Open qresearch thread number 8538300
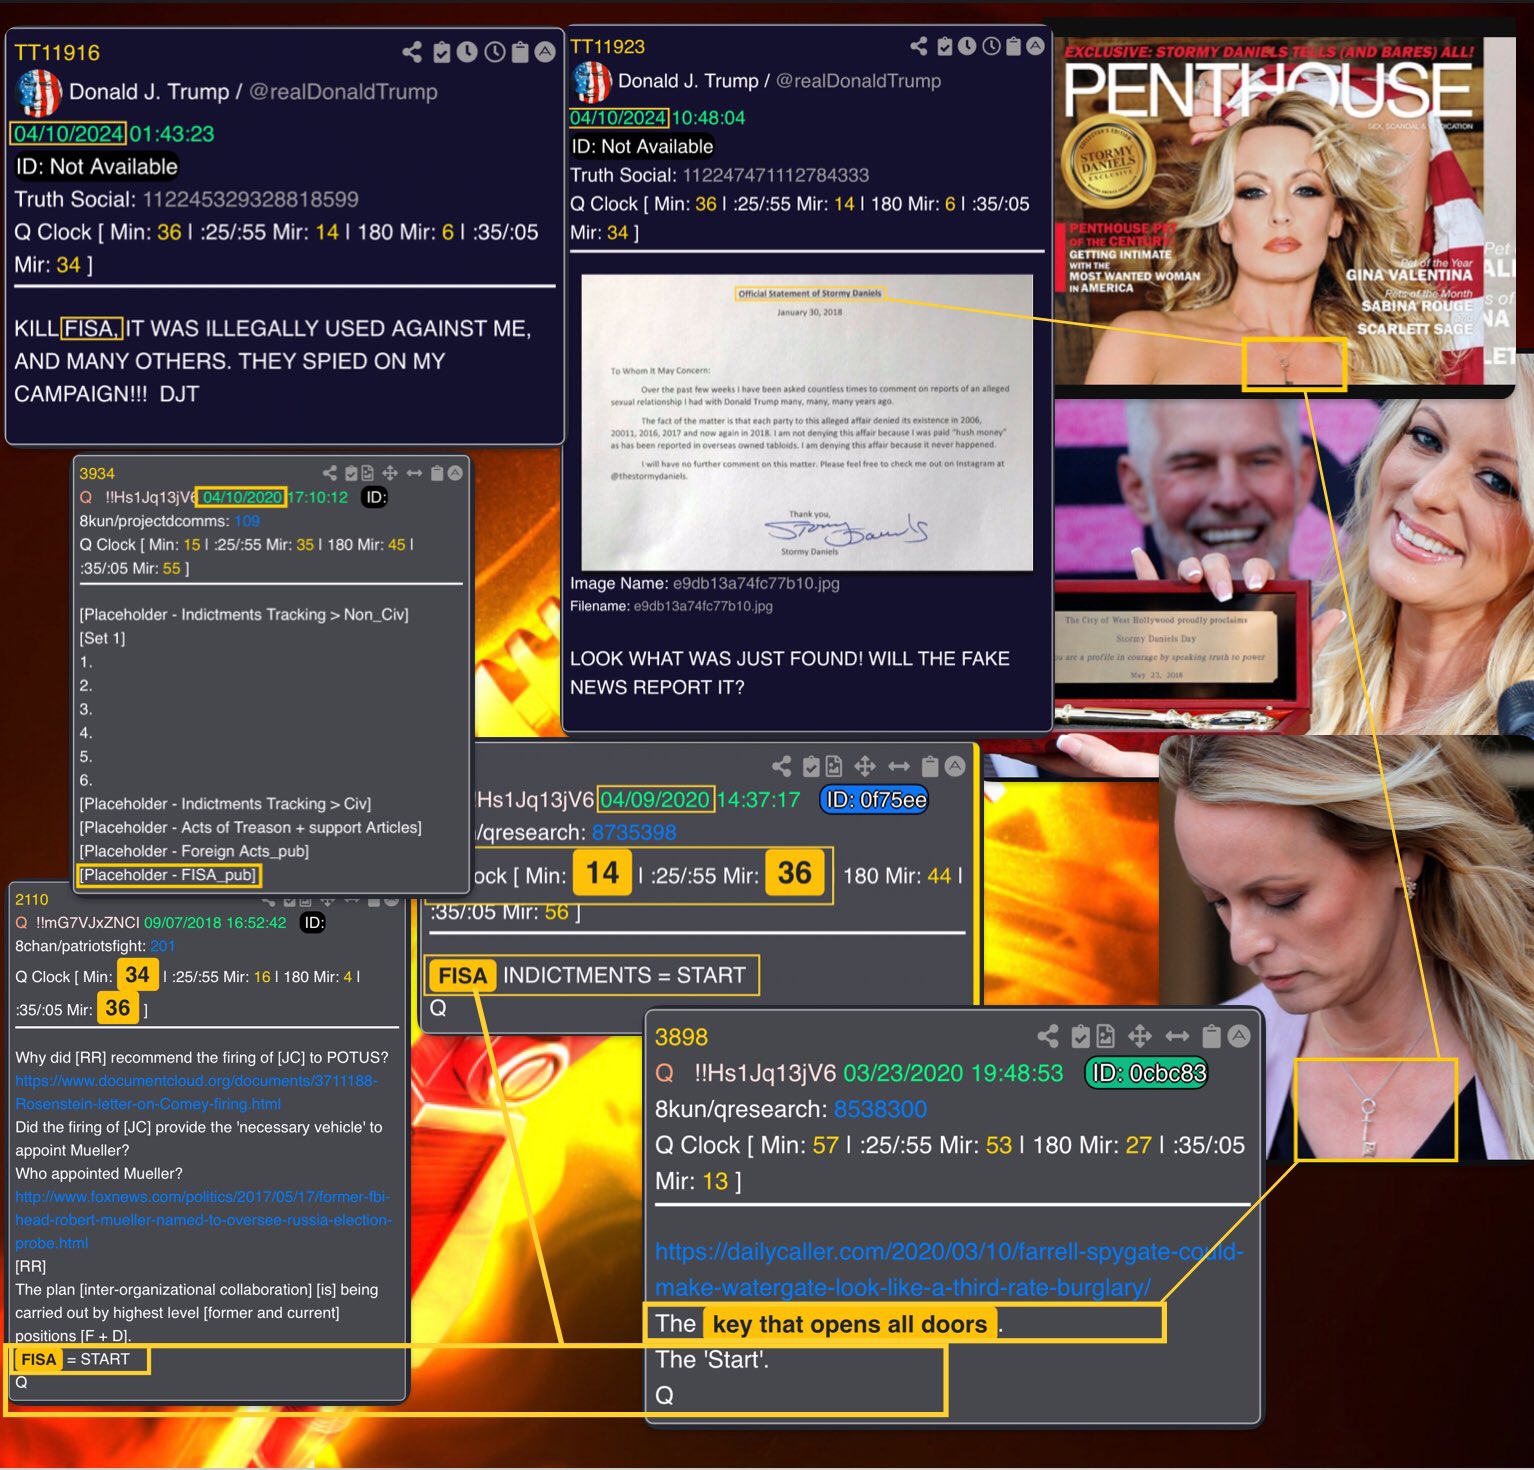 pyautogui.click(x=880, y=1109)
